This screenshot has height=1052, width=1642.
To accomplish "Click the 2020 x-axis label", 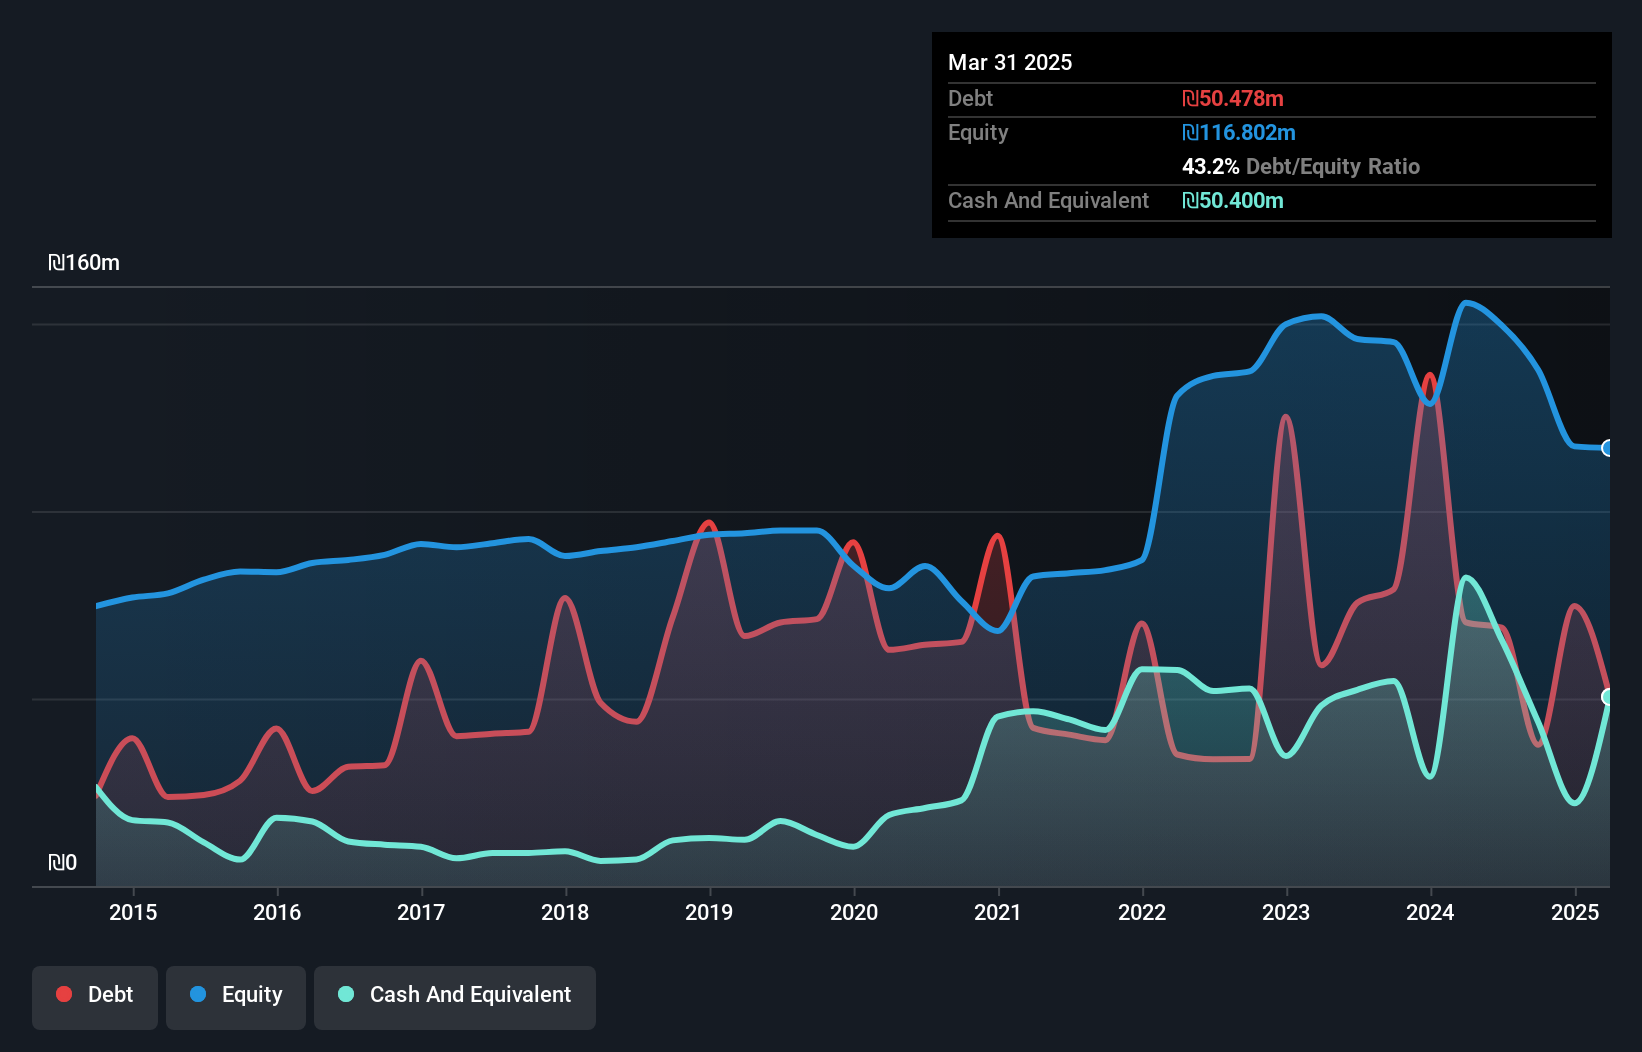I will (854, 912).
